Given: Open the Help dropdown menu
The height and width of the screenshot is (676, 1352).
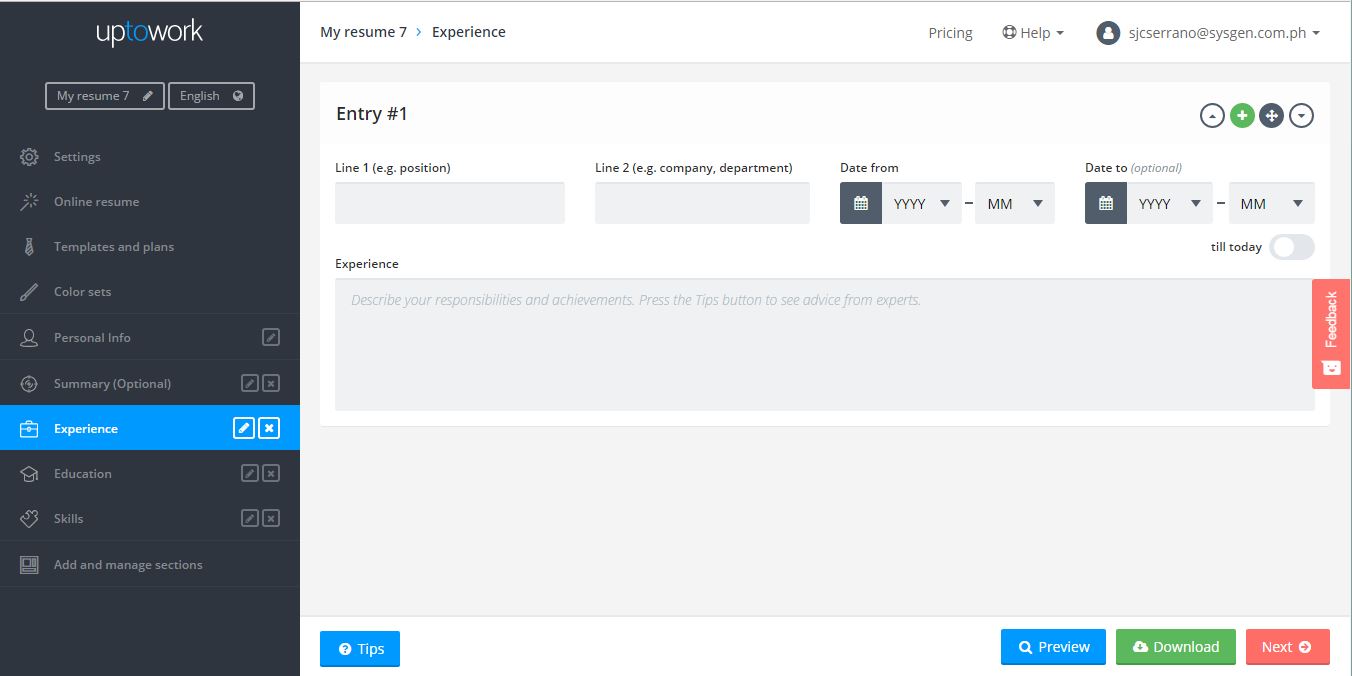Looking at the screenshot, I should pos(1033,33).
